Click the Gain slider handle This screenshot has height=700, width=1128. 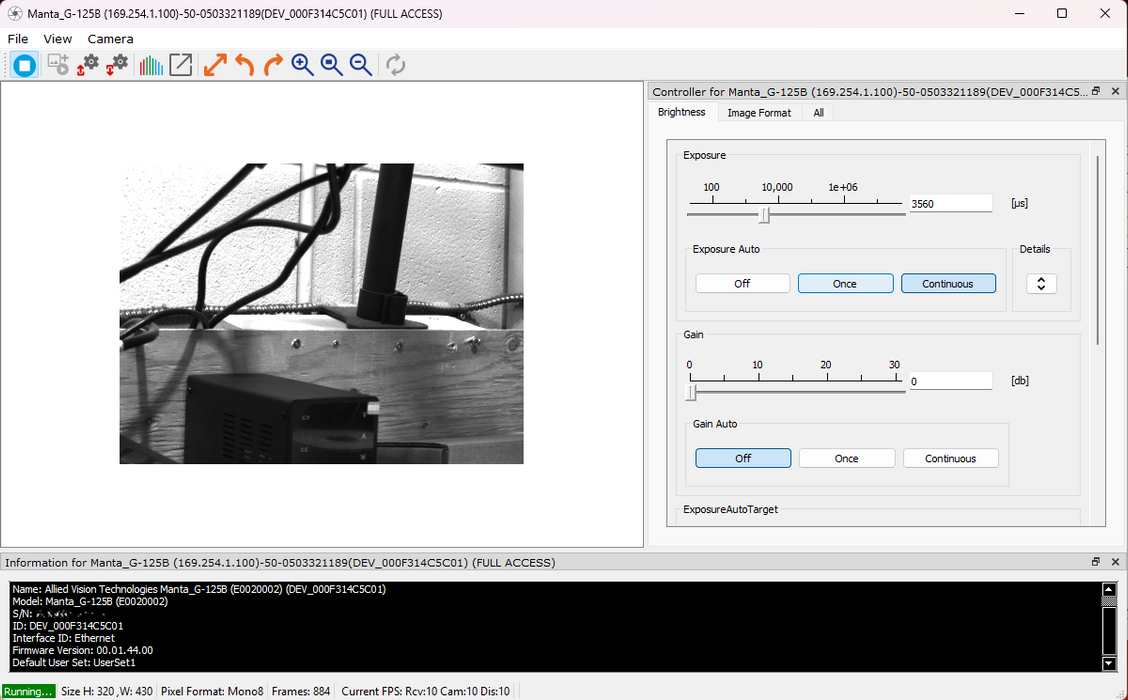[x=690, y=392]
